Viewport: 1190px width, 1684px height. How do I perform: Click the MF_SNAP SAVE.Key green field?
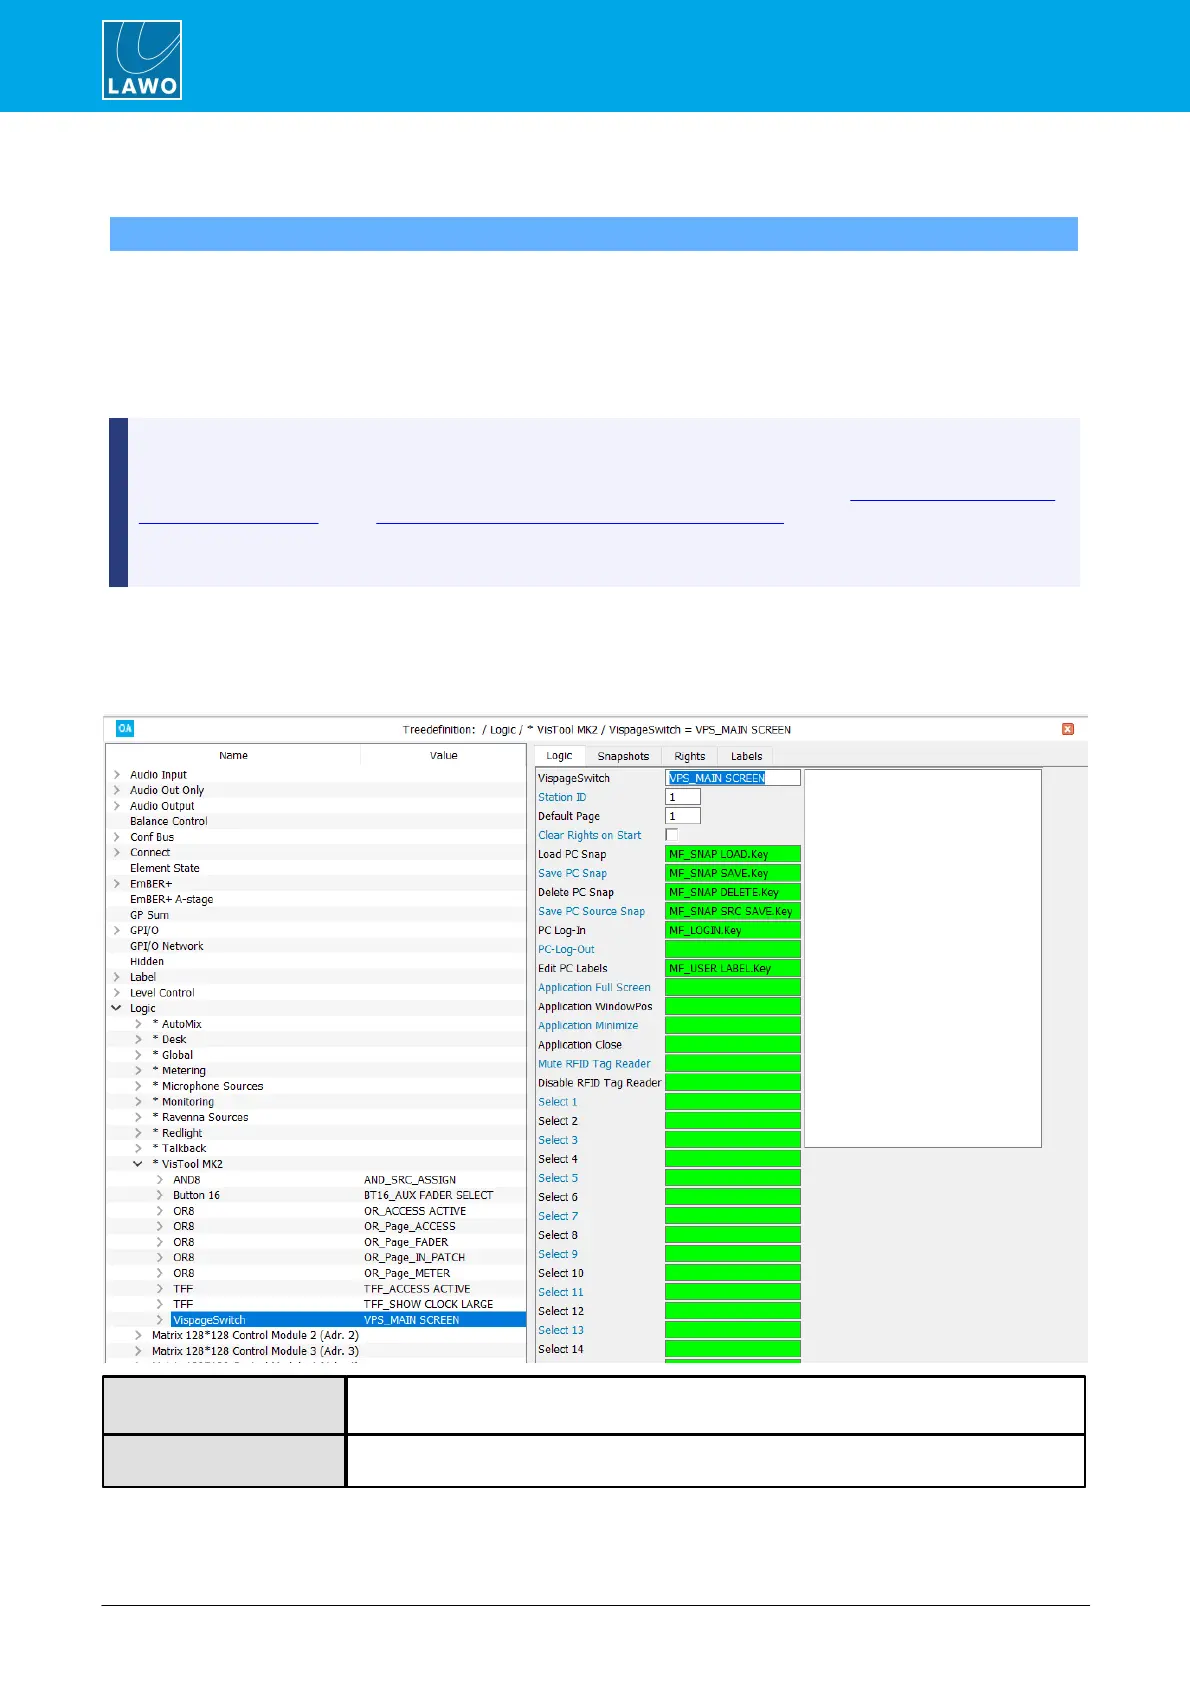pyautogui.click(x=733, y=873)
